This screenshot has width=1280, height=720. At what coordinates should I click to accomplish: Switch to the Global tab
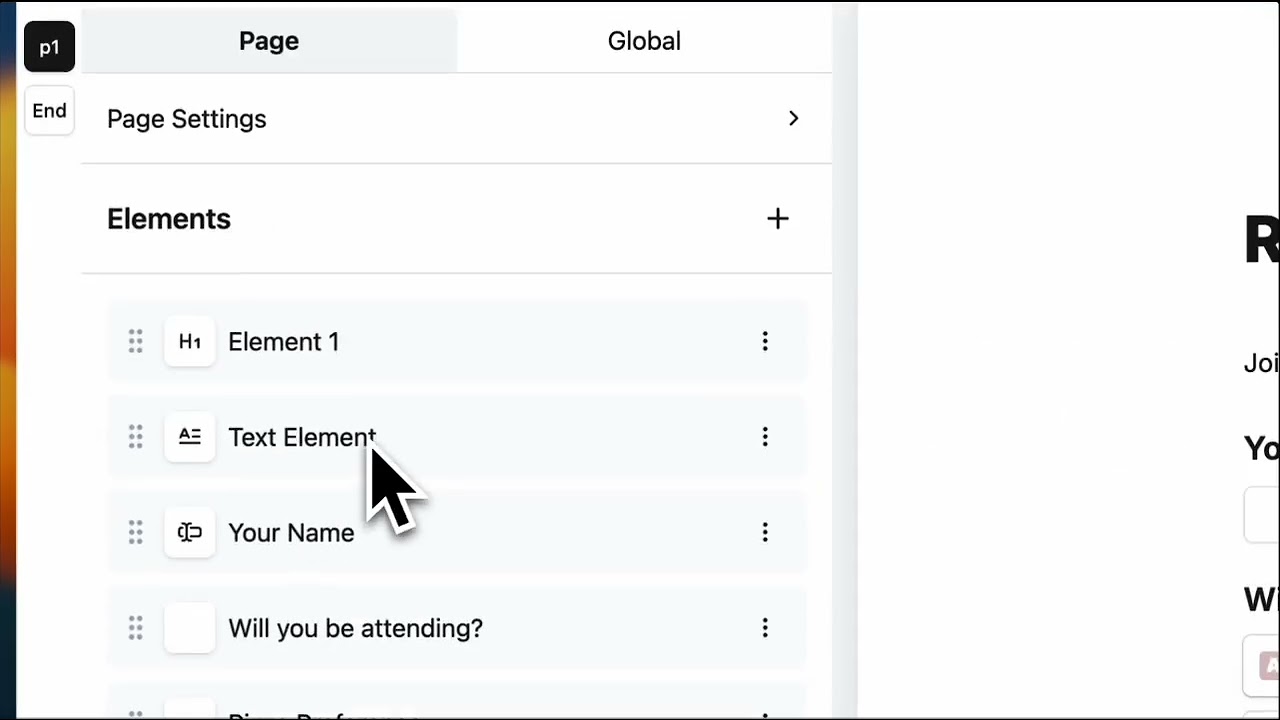644,41
